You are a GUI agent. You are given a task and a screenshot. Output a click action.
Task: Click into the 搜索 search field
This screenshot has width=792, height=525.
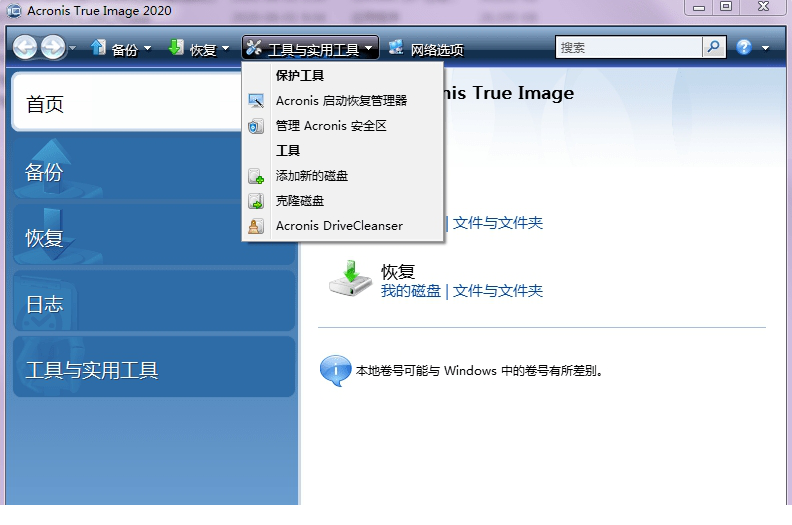tap(629, 47)
